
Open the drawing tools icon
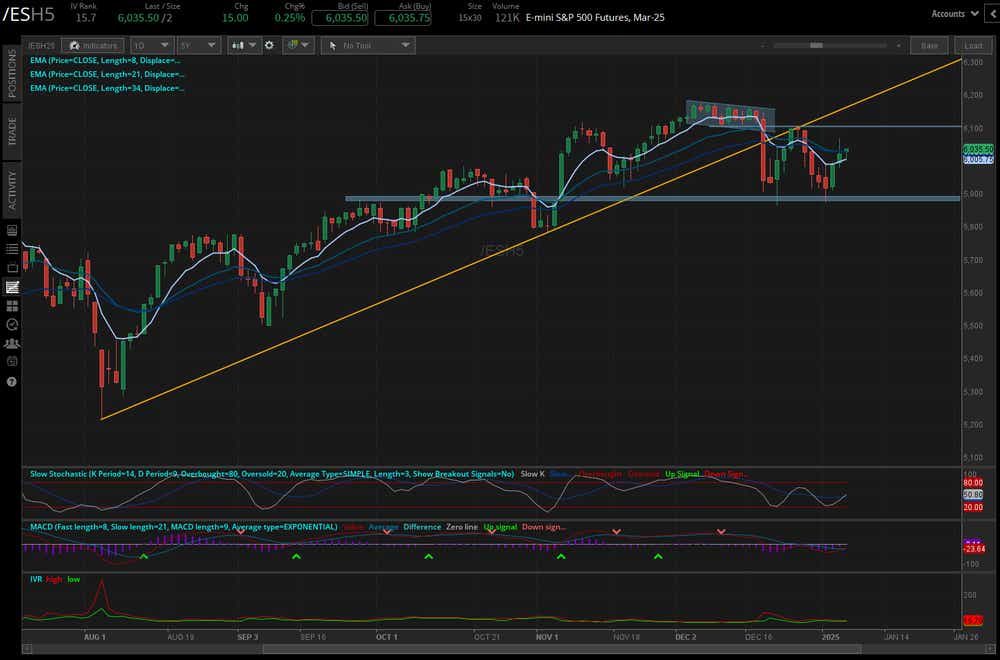(x=293, y=44)
